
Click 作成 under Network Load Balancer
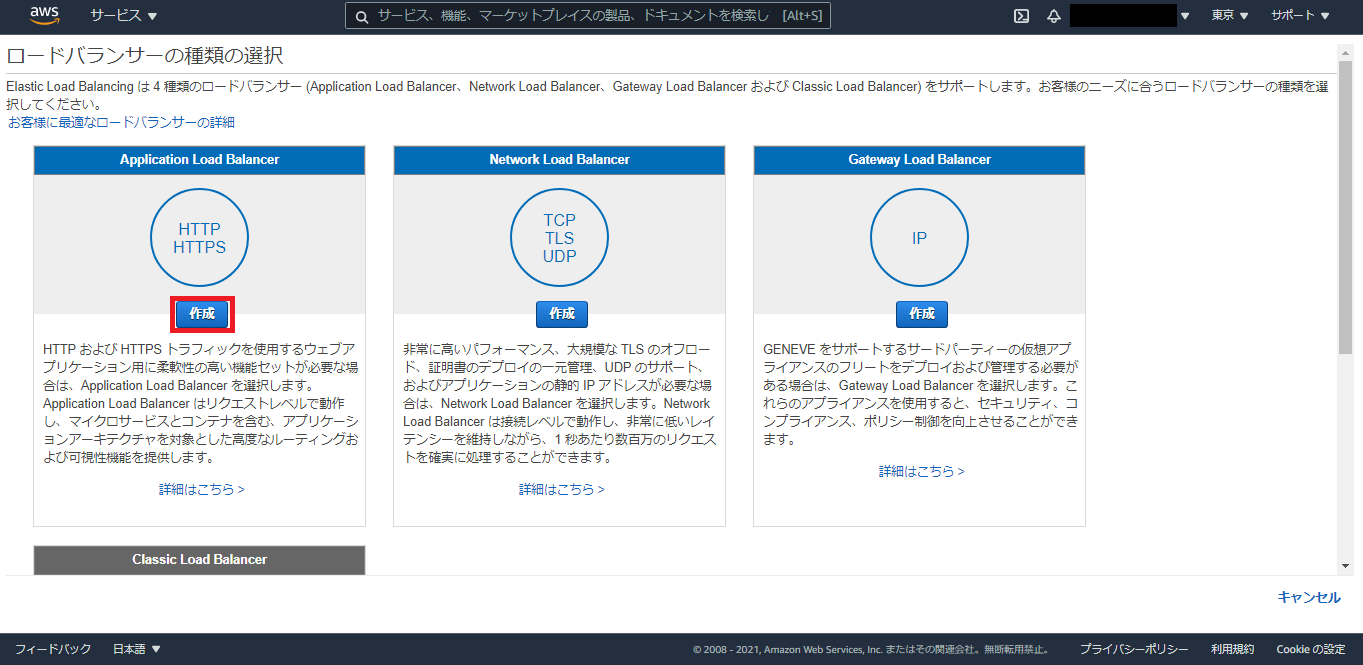[562, 314]
